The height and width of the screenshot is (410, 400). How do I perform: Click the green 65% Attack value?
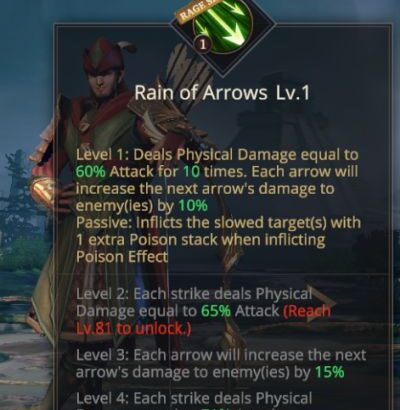(216, 311)
